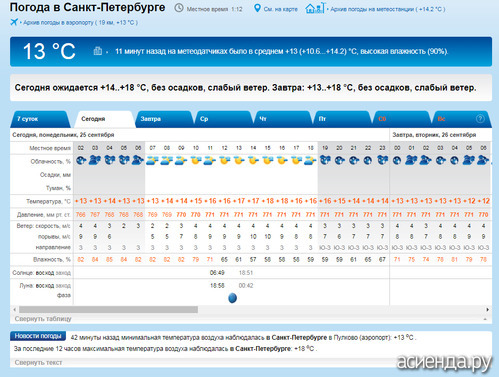The width and height of the screenshot is (499, 377).
Task: Click the Давление, мм рт. ст. row label
Action: (x=45, y=215)
